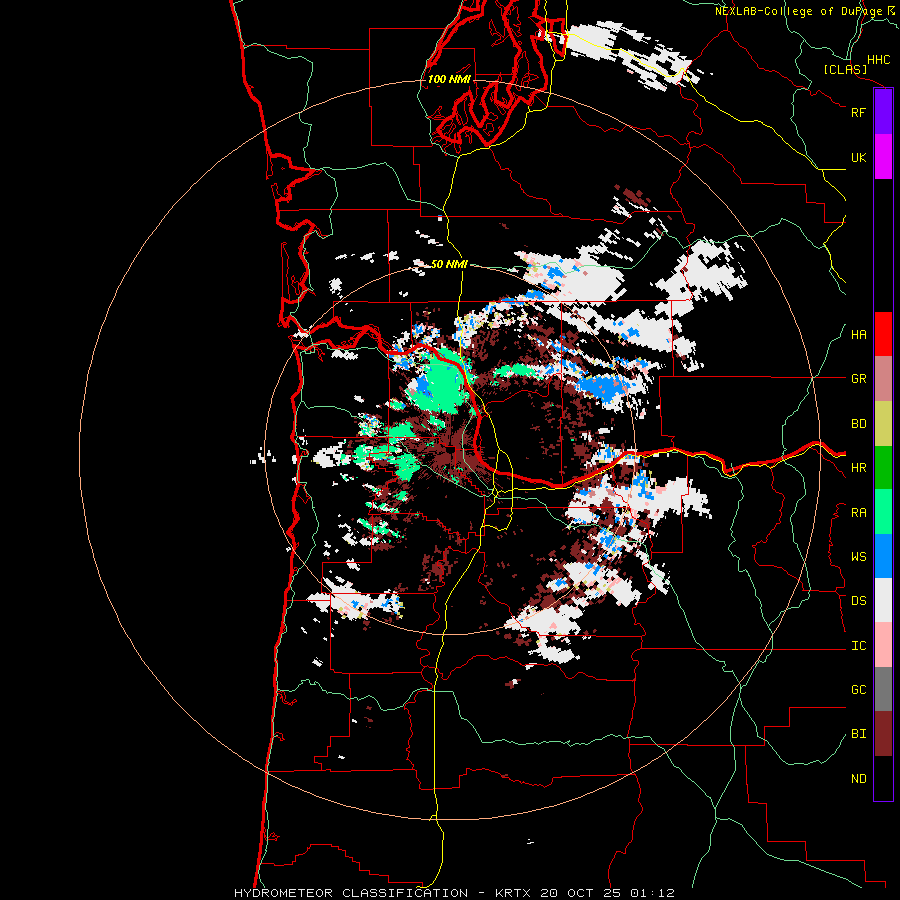Click the WS blue legend swatch
This screenshot has width=900, height=900.
point(883,556)
